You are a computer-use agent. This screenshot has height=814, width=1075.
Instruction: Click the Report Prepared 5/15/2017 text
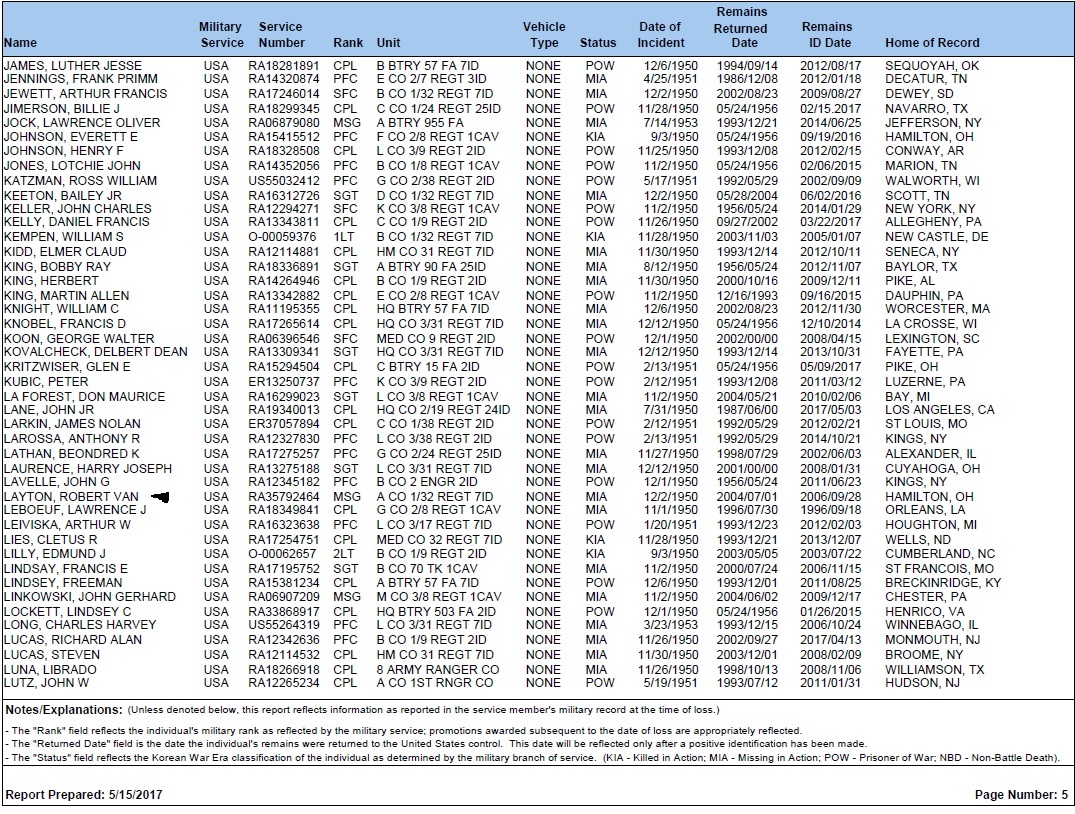click(x=83, y=794)
